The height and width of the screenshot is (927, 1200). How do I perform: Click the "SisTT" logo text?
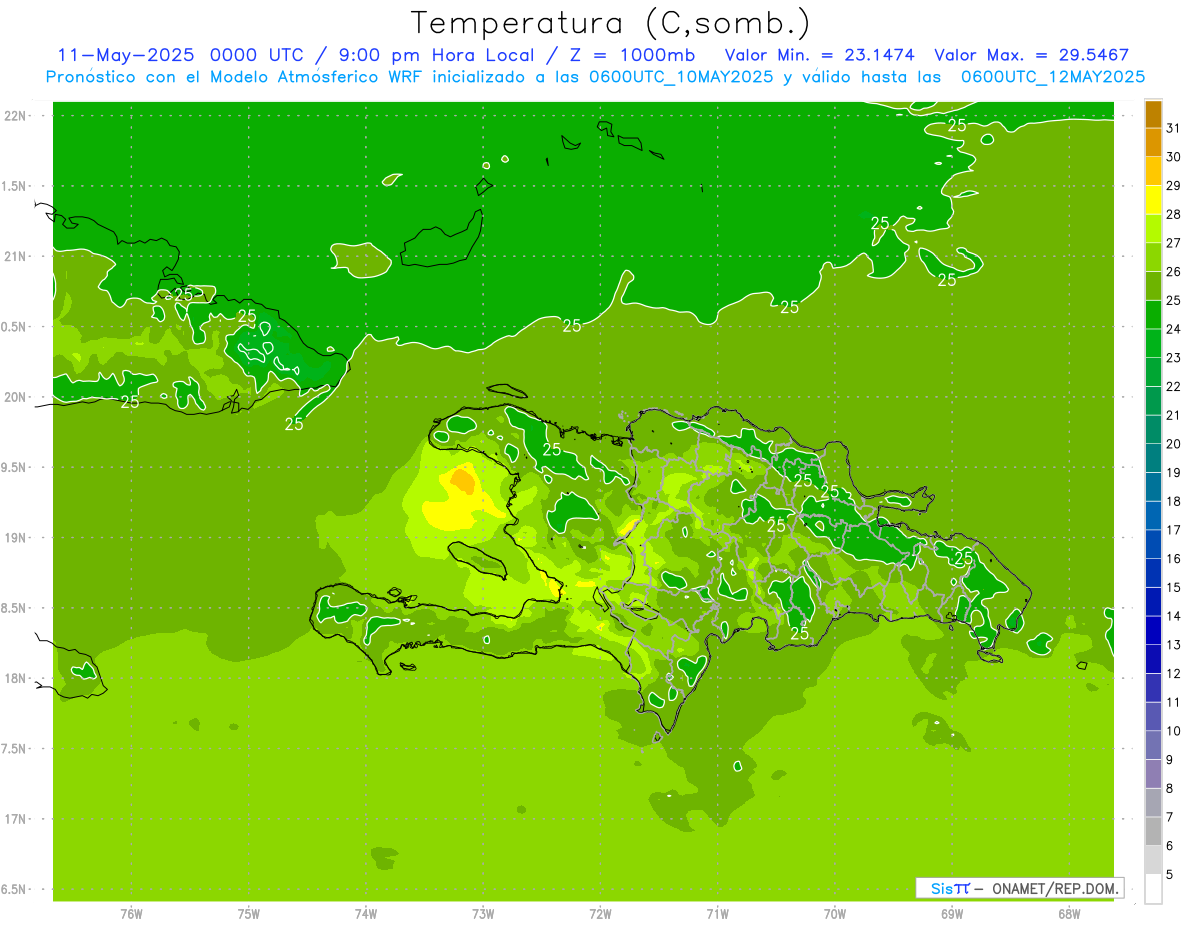pos(950,888)
